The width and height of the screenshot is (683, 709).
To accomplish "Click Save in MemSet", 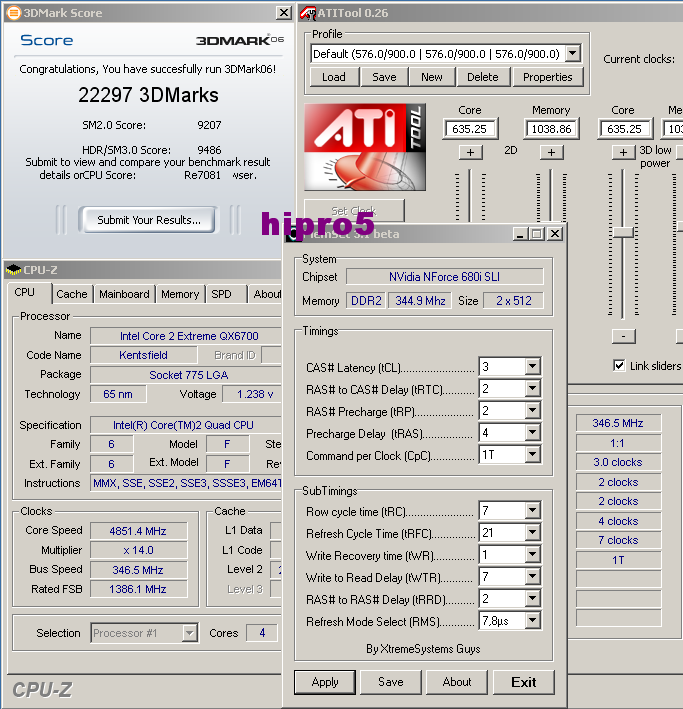I will tap(391, 682).
